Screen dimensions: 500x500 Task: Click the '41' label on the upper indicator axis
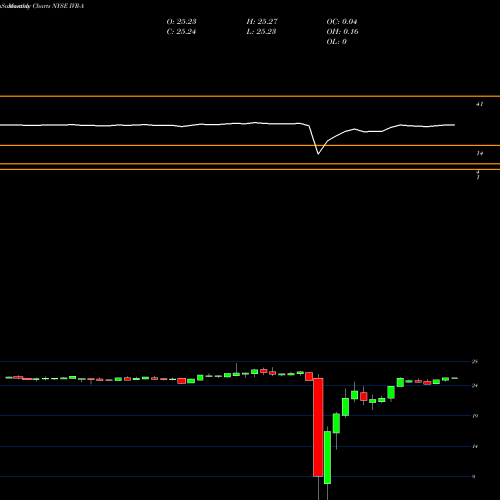479,104
